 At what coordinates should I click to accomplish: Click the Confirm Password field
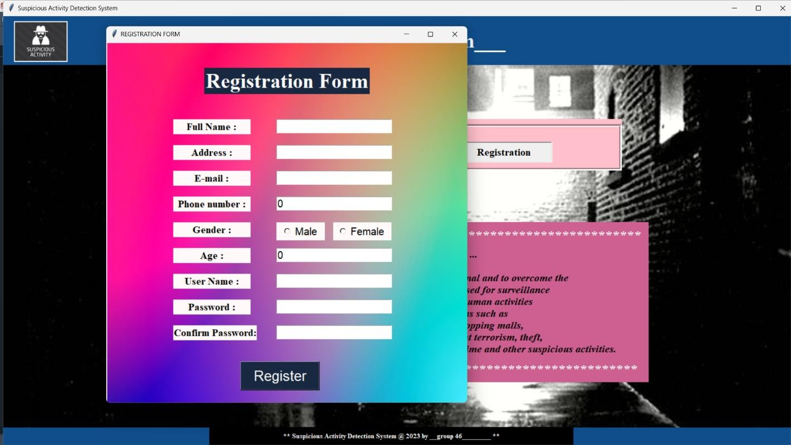[334, 333]
